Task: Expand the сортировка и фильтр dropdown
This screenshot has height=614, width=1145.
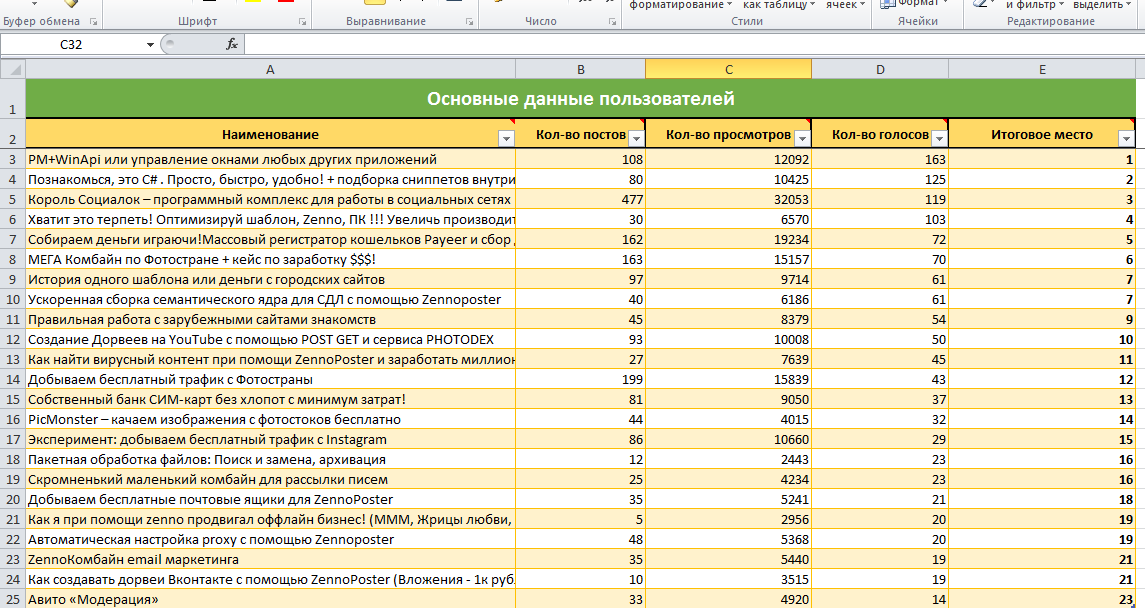Action: [1035, 5]
